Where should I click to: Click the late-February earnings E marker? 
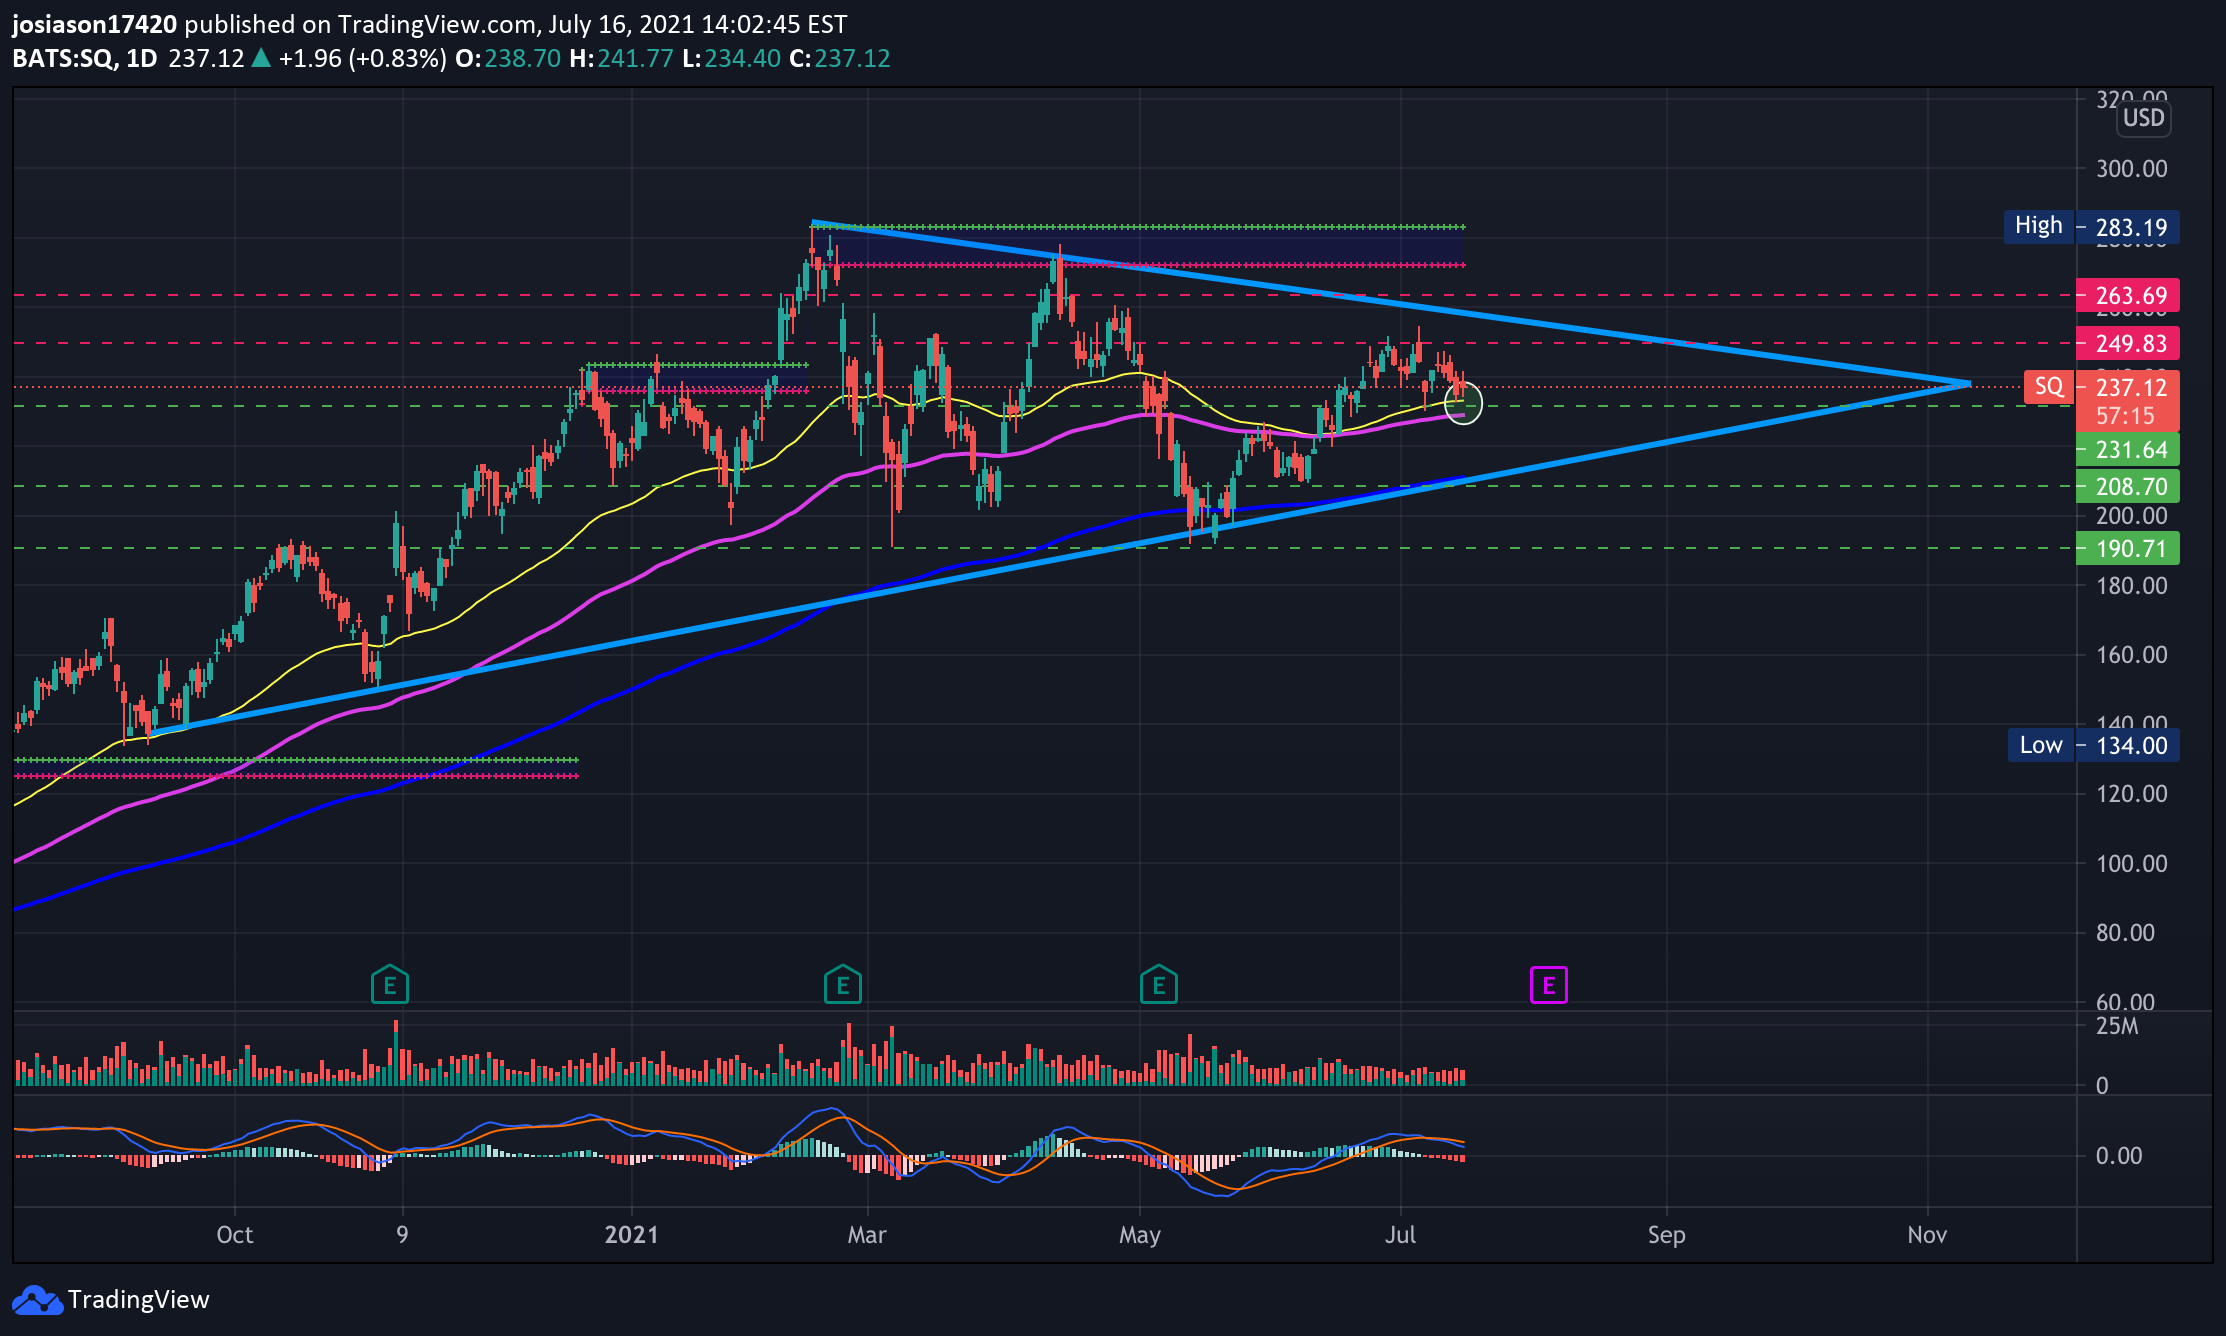click(843, 985)
